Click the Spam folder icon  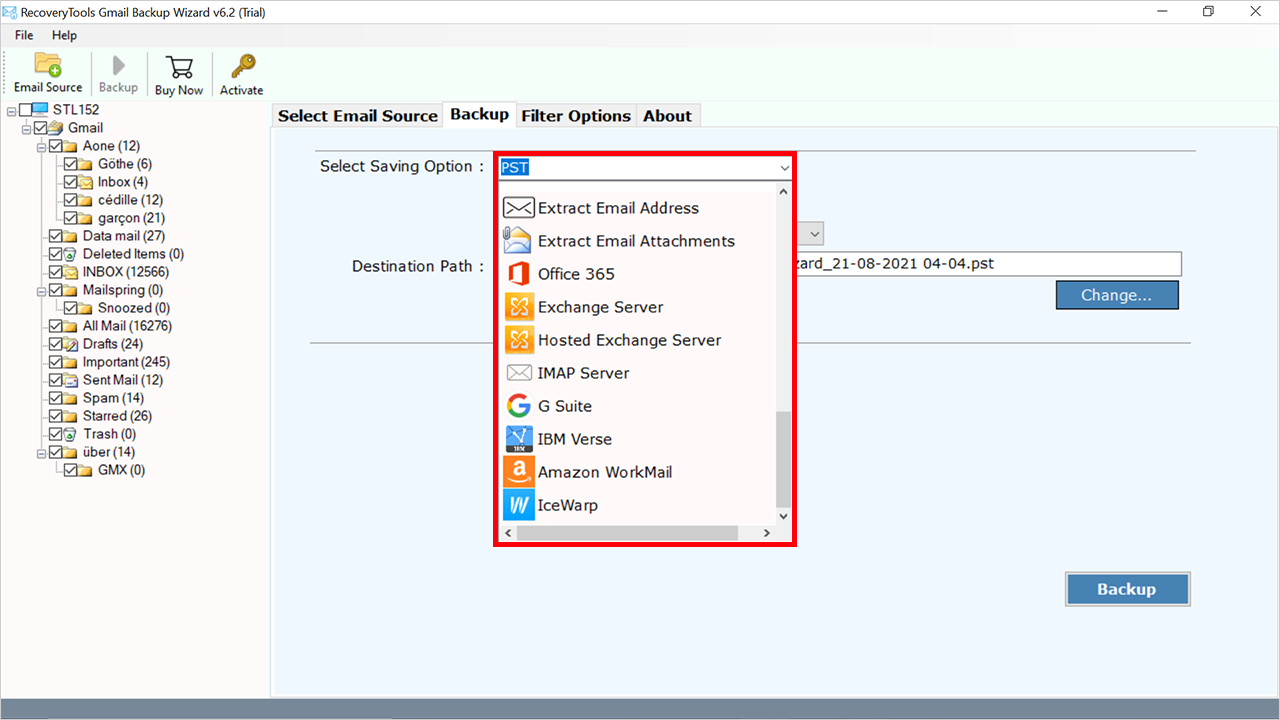[x=72, y=398]
